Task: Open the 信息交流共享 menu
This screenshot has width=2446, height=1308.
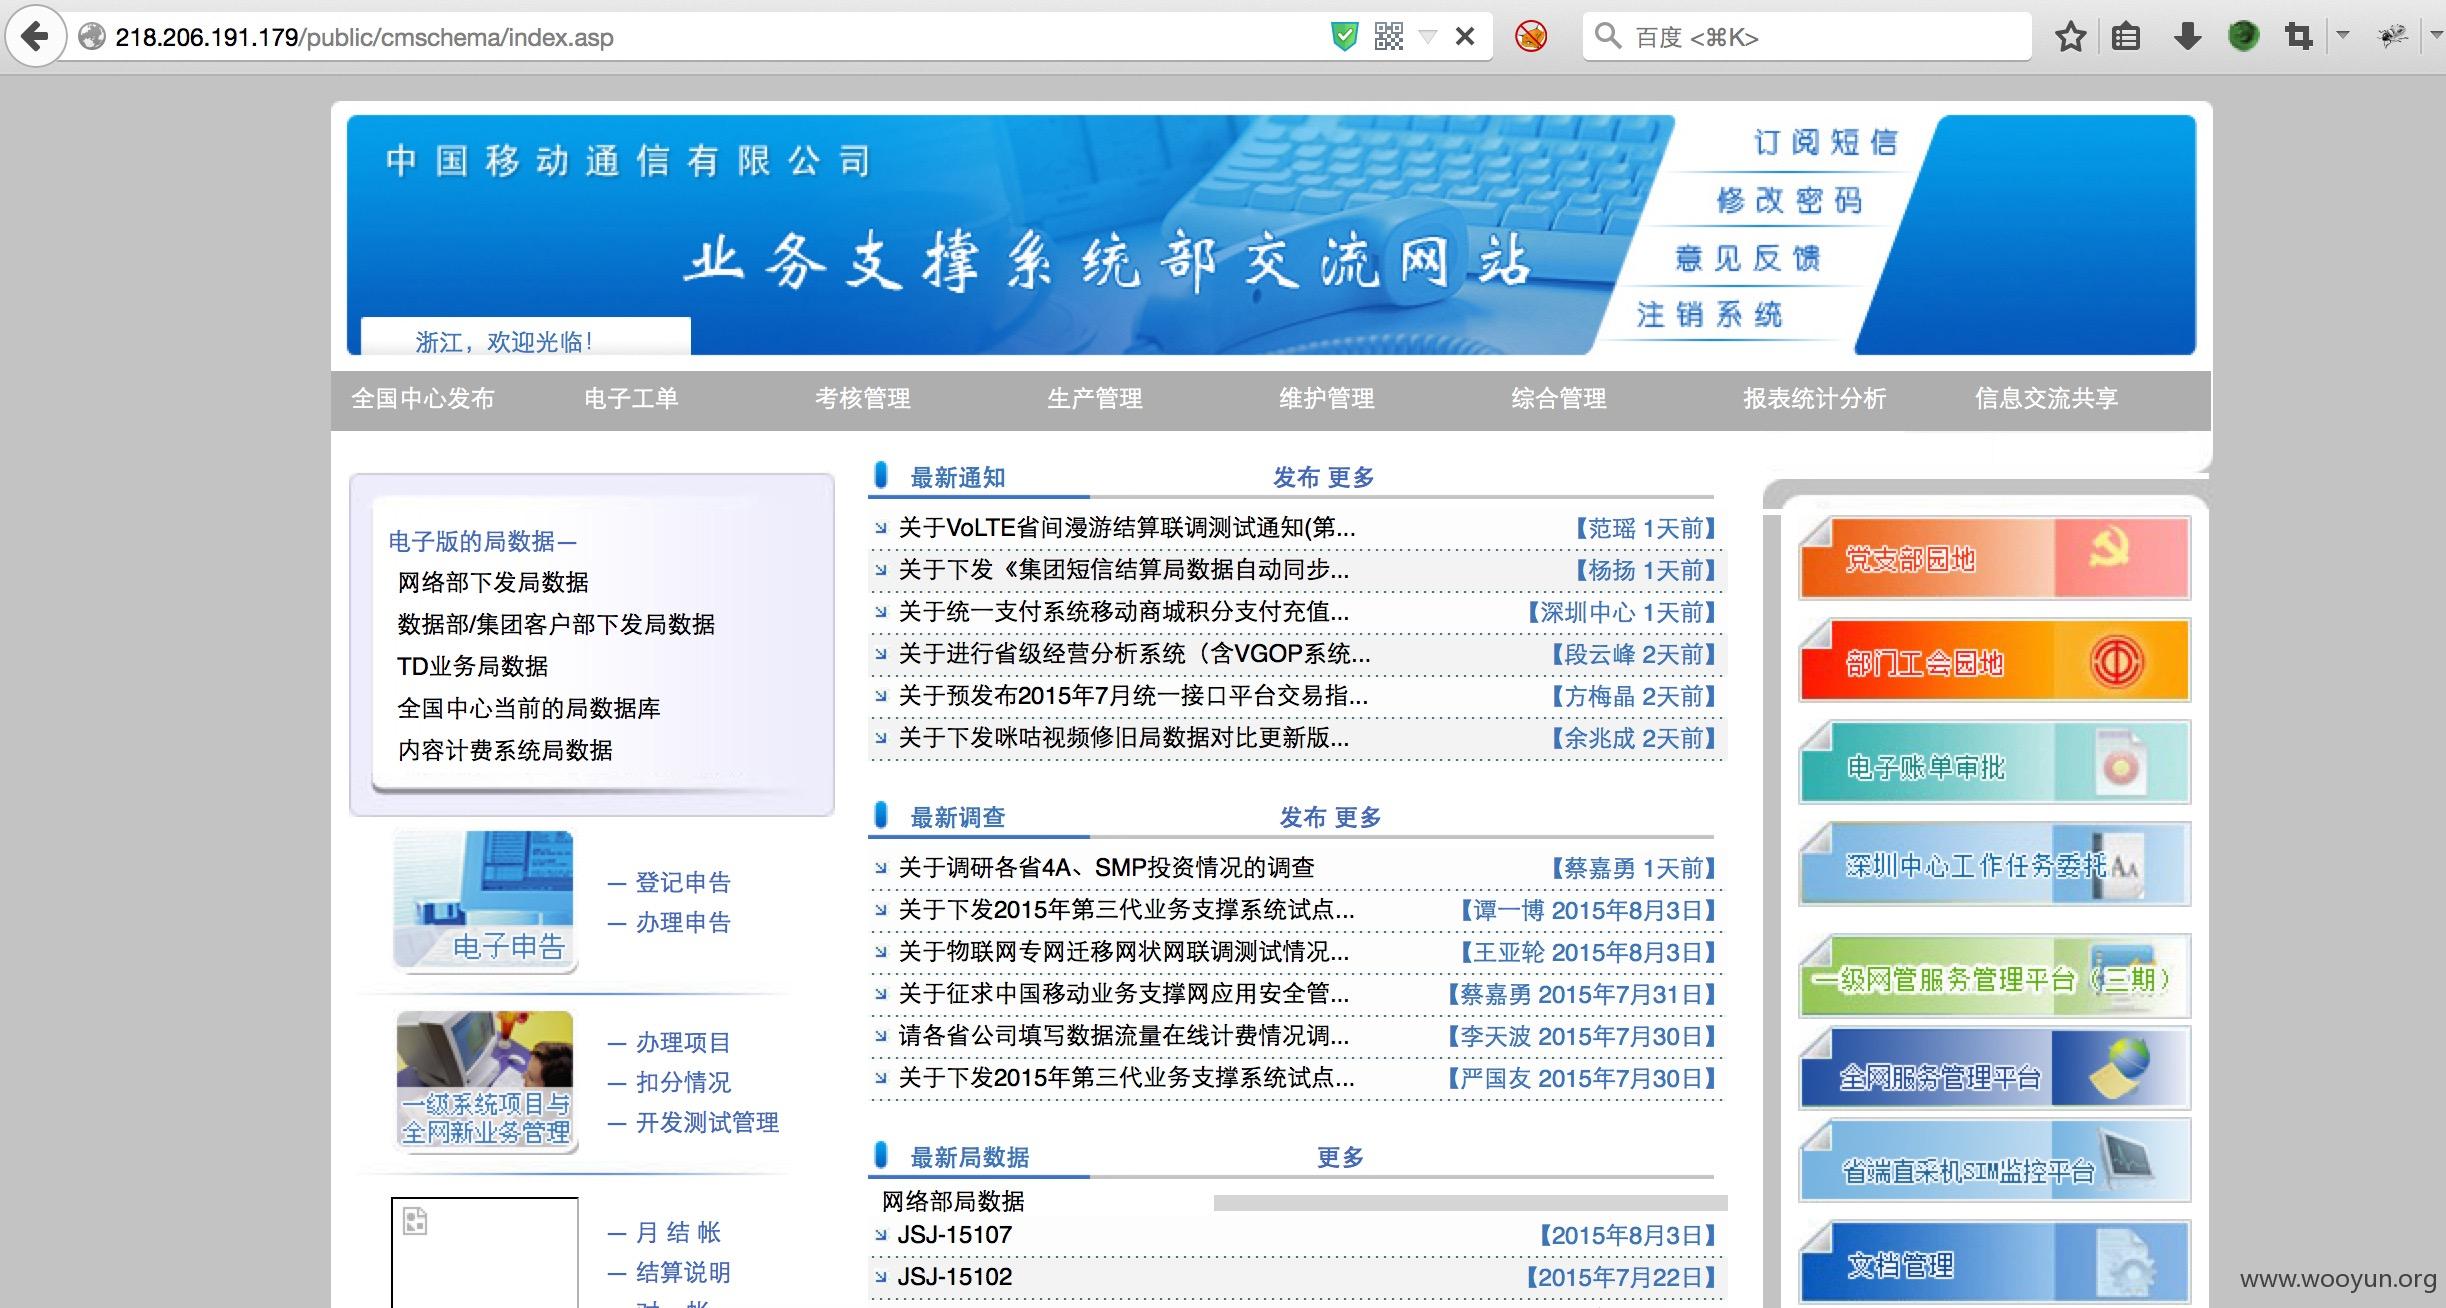Action: [x=2046, y=399]
